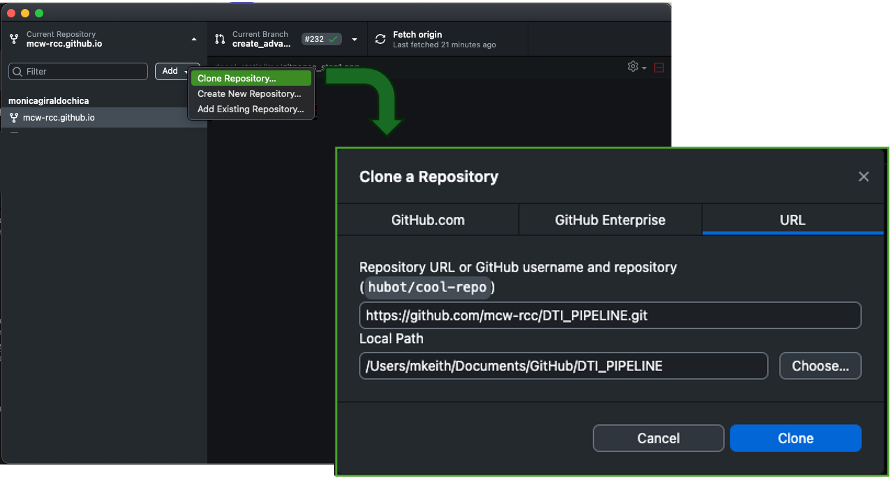891x477 pixels.
Task: Switch to the GitHub Enterprise tab
Action: coord(610,220)
